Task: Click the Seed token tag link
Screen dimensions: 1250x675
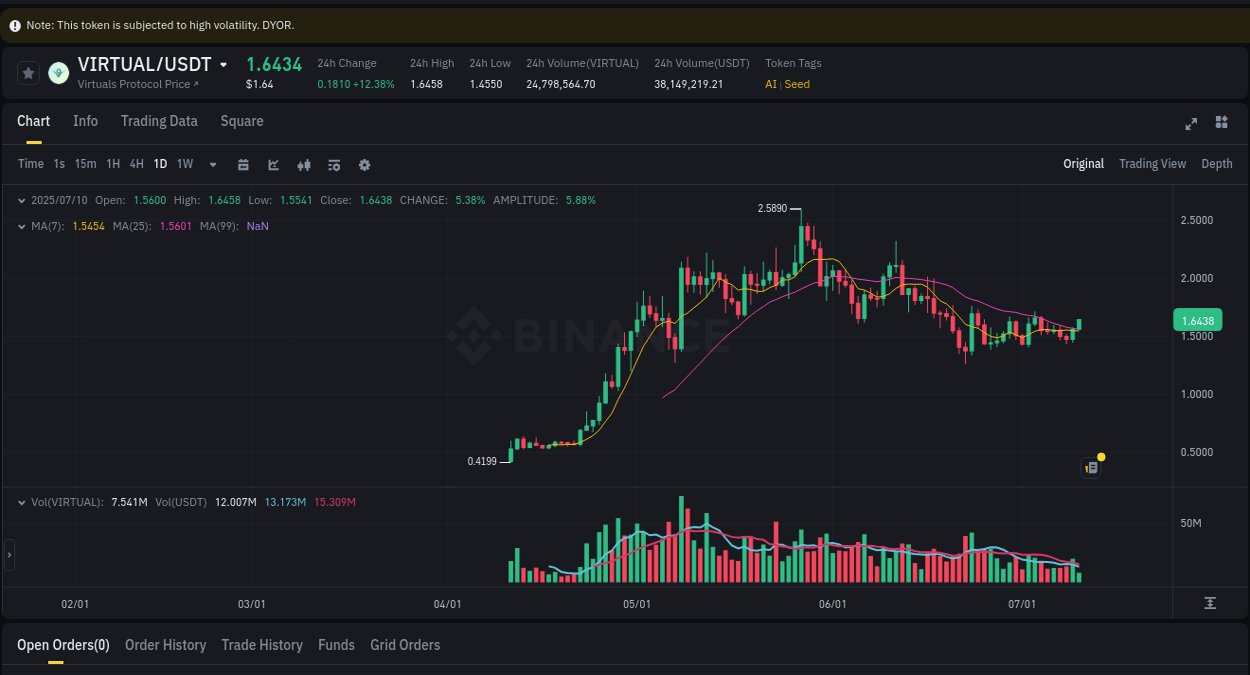Action: (x=796, y=84)
